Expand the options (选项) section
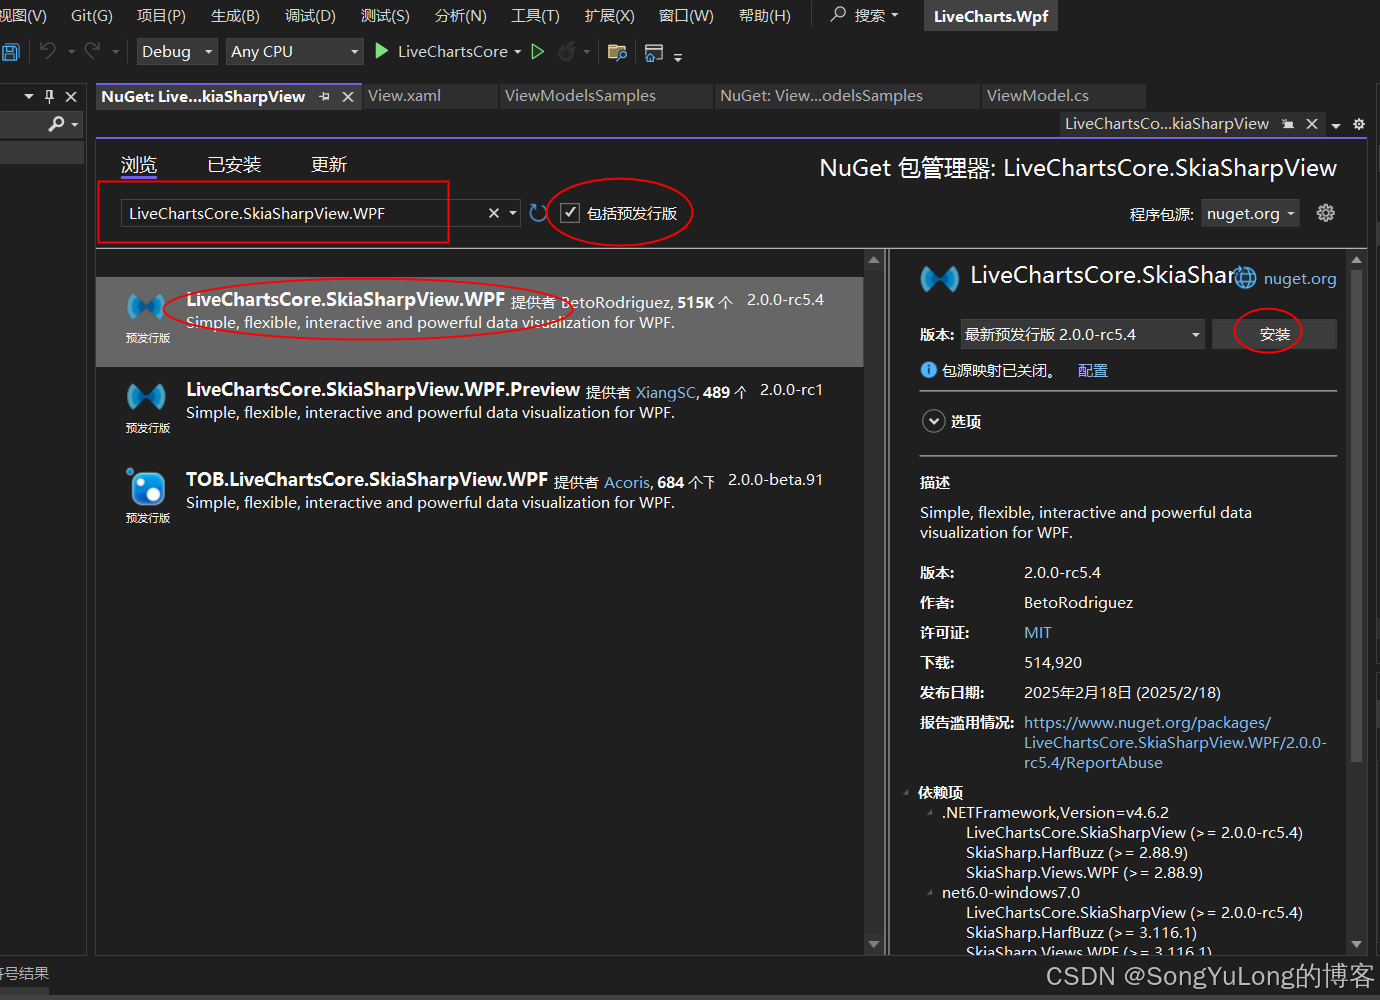 (933, 421)
